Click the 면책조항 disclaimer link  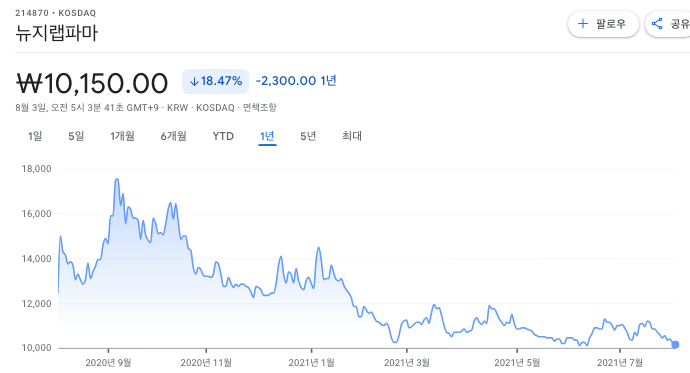tap(260, 108)
